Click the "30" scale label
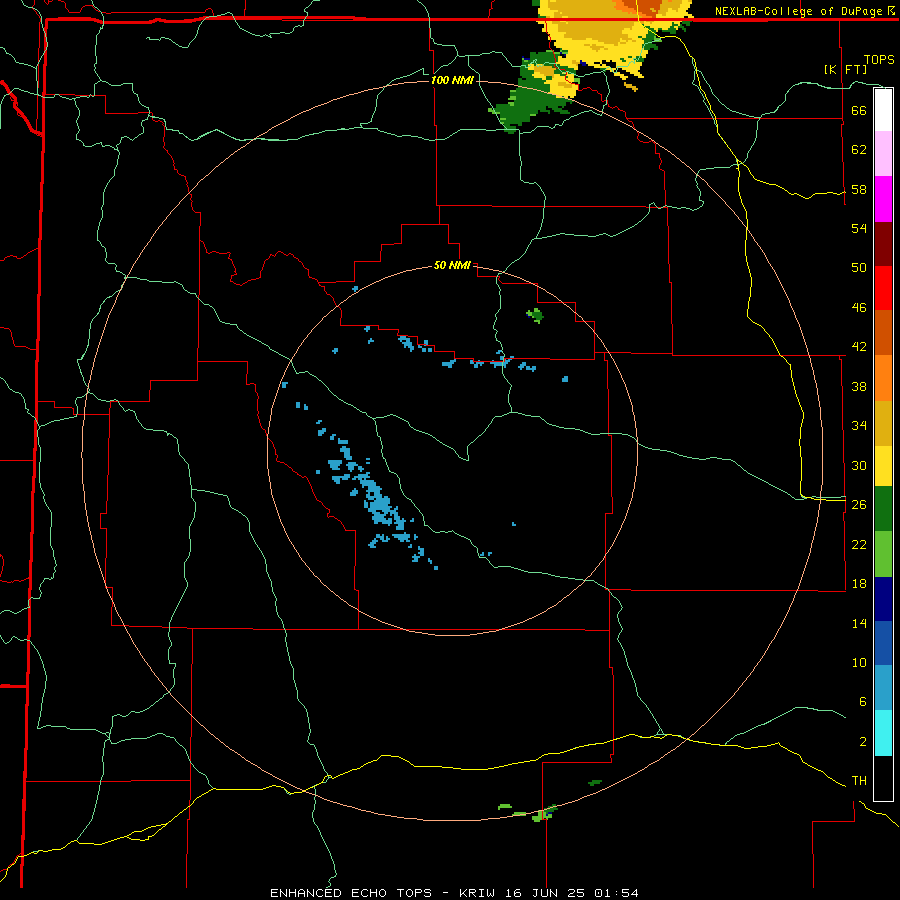Image resolution: width=900 pixels, height=900 pixels. coord(859,465)
